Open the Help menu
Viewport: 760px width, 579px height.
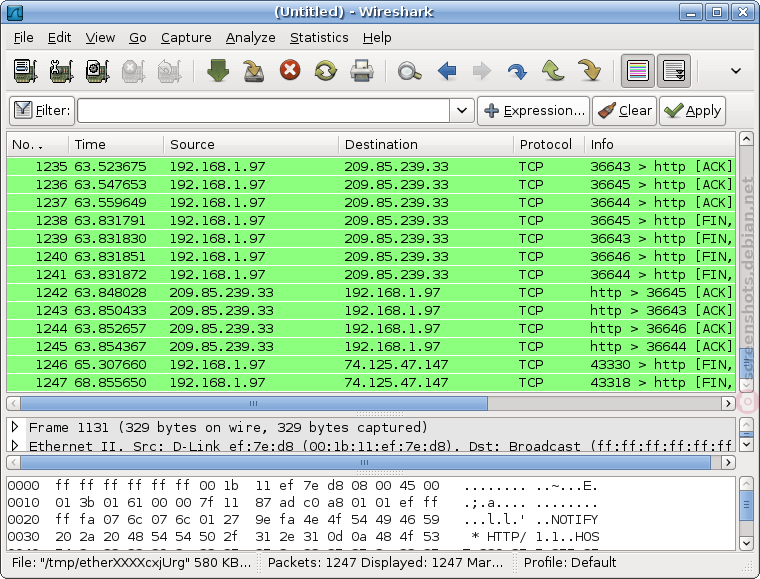[x=377, y=38]
